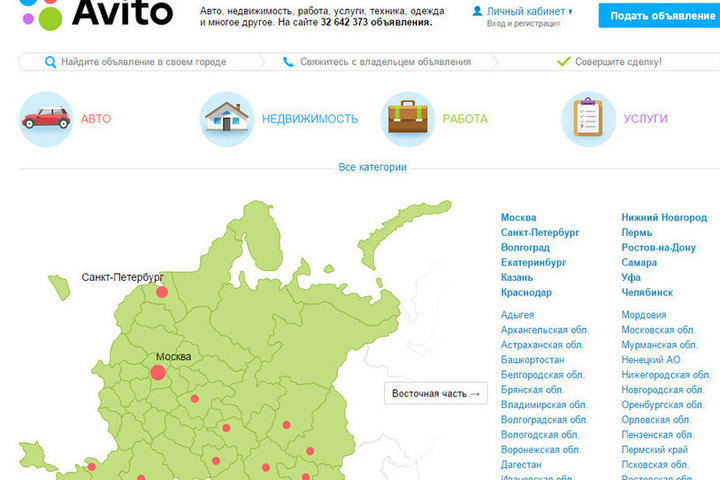The image size is (720, 480).
Task: Open the РАБОТА category
Action: 465,119
